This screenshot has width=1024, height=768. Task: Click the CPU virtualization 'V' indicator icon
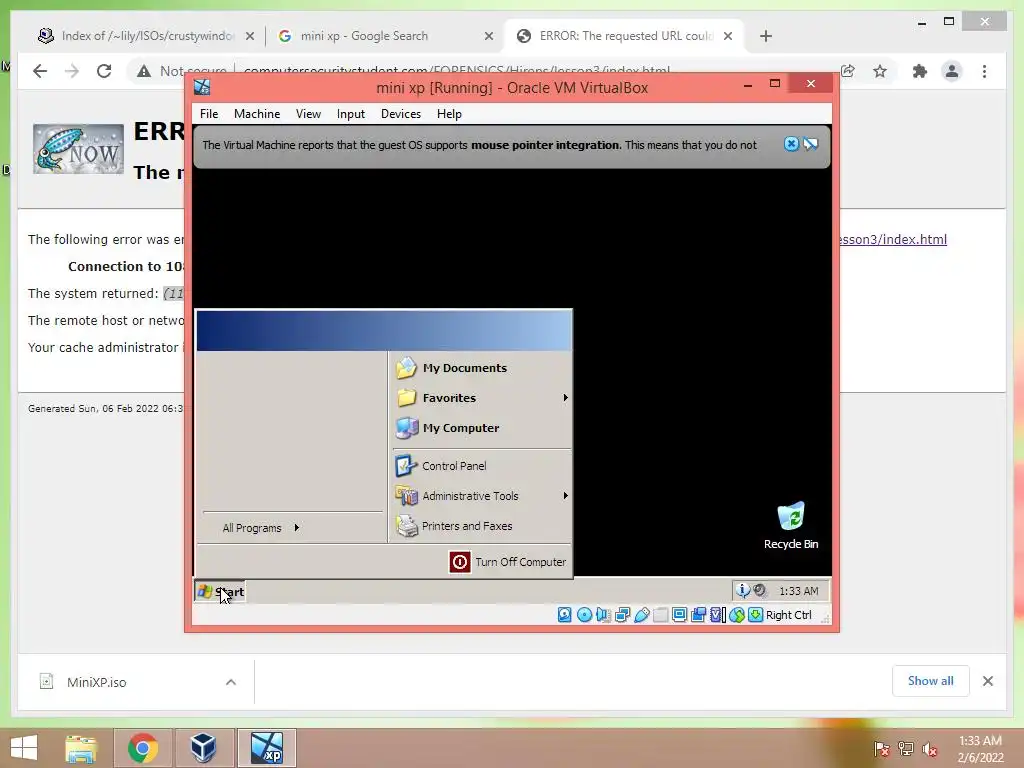[717, 615]
